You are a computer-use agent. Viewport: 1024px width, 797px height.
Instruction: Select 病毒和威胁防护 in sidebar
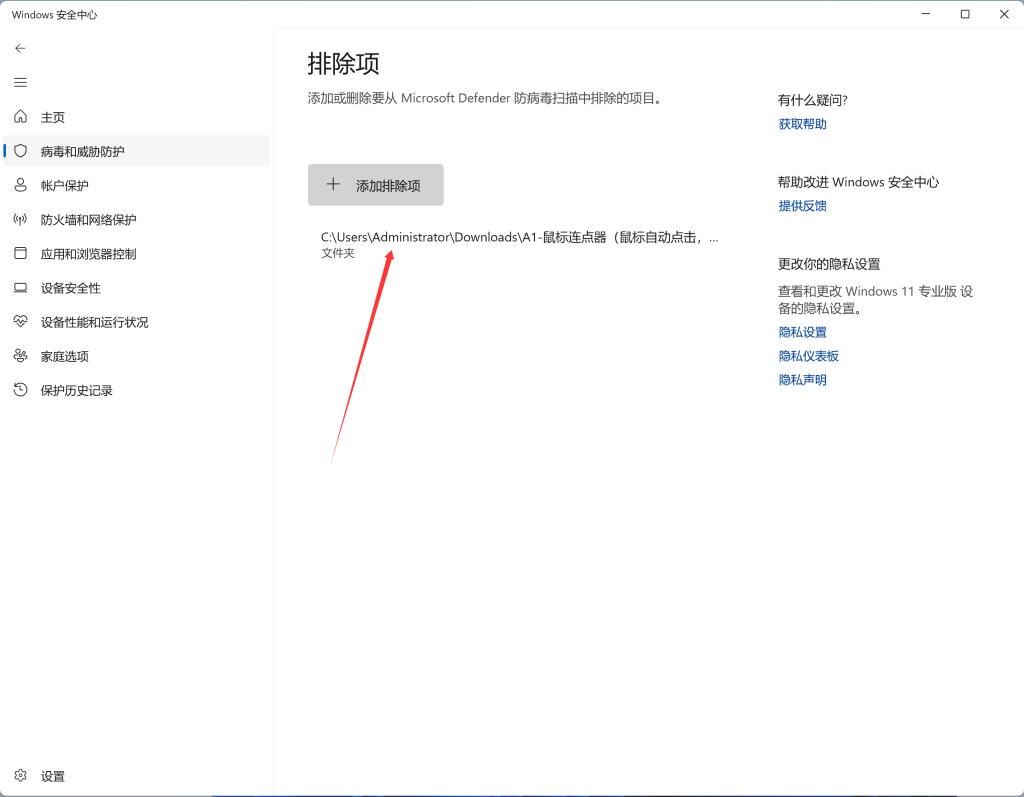tap(136, 151)
